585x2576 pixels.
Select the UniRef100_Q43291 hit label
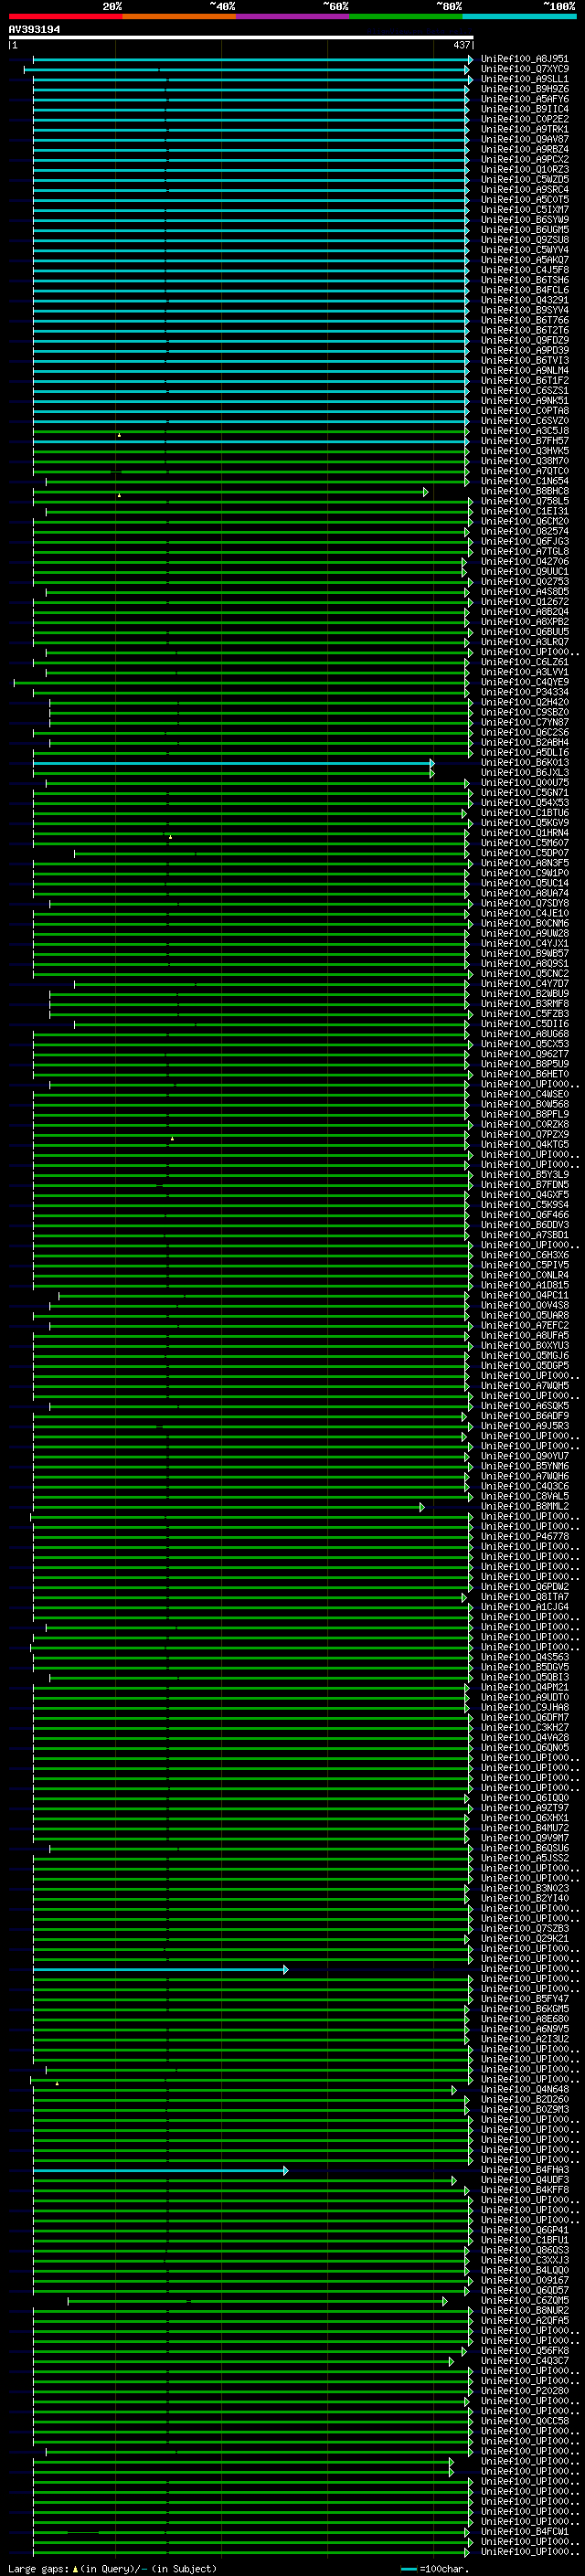pyautogui.click(x=525, y=300)
